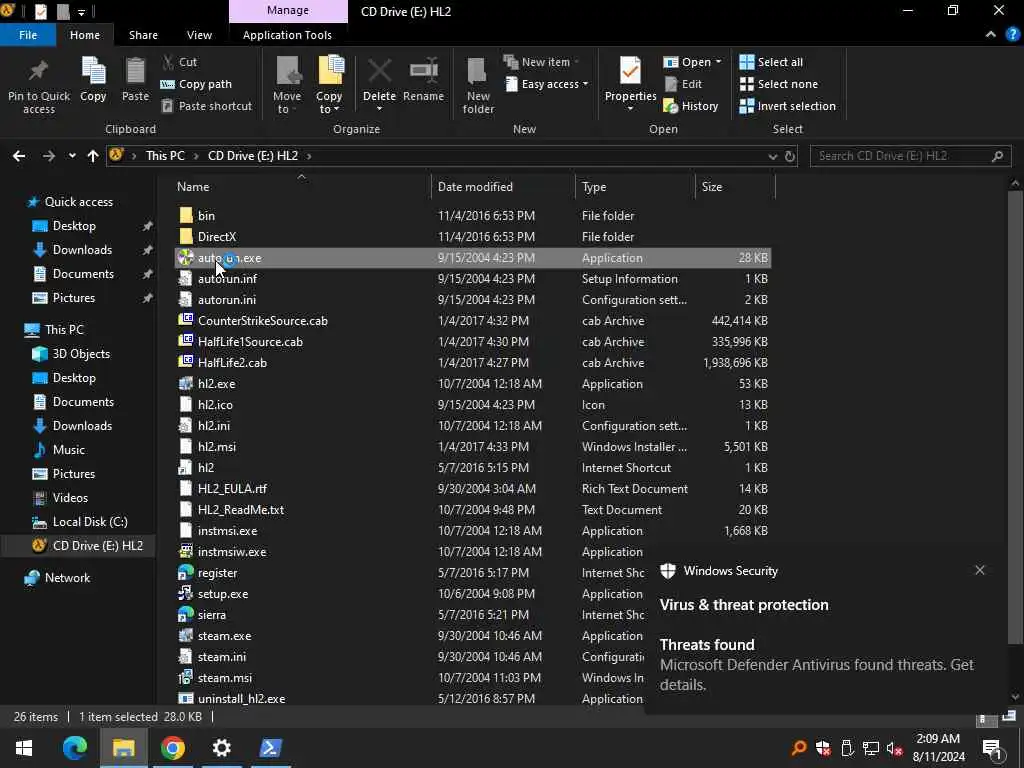Select the HalfLife2.cab file
The image size is (1024, 768).
(x=232, y=362)
